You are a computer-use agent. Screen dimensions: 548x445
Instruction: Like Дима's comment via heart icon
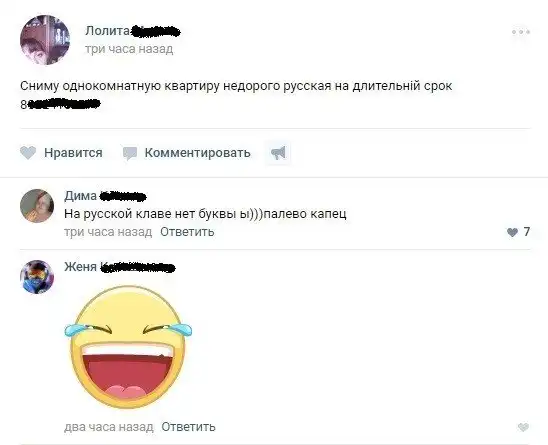click(x=512, y=232)
